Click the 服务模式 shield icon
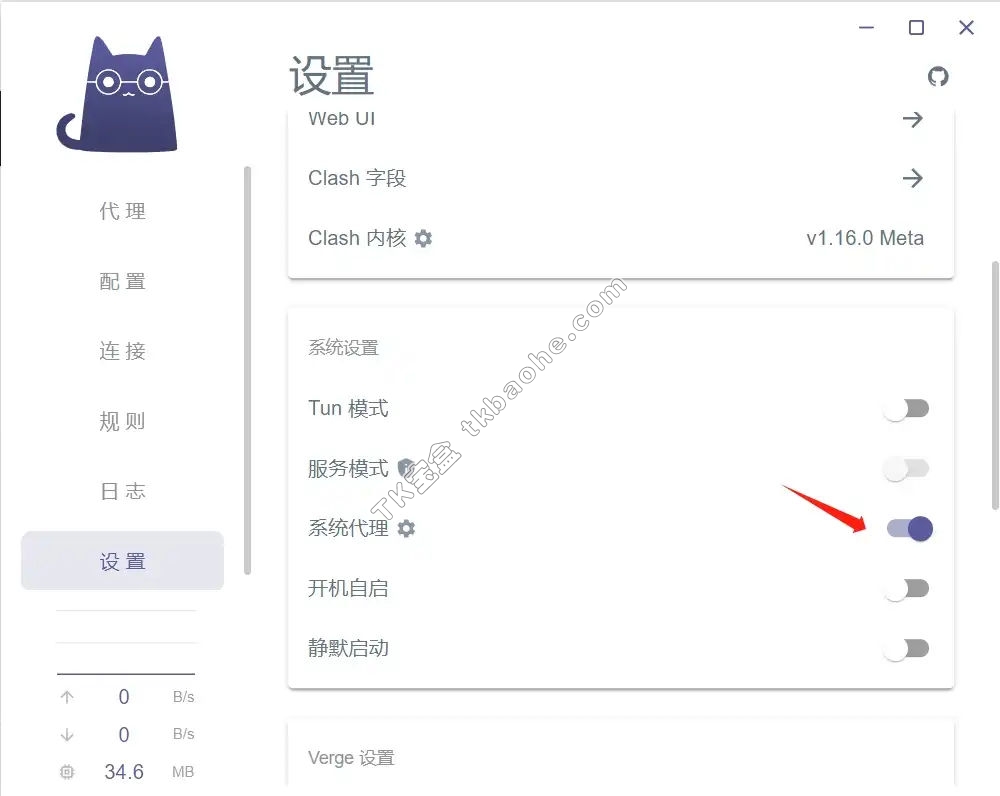Image resolution: width=1000 pixels, height=796 pixels. (406, 468)
